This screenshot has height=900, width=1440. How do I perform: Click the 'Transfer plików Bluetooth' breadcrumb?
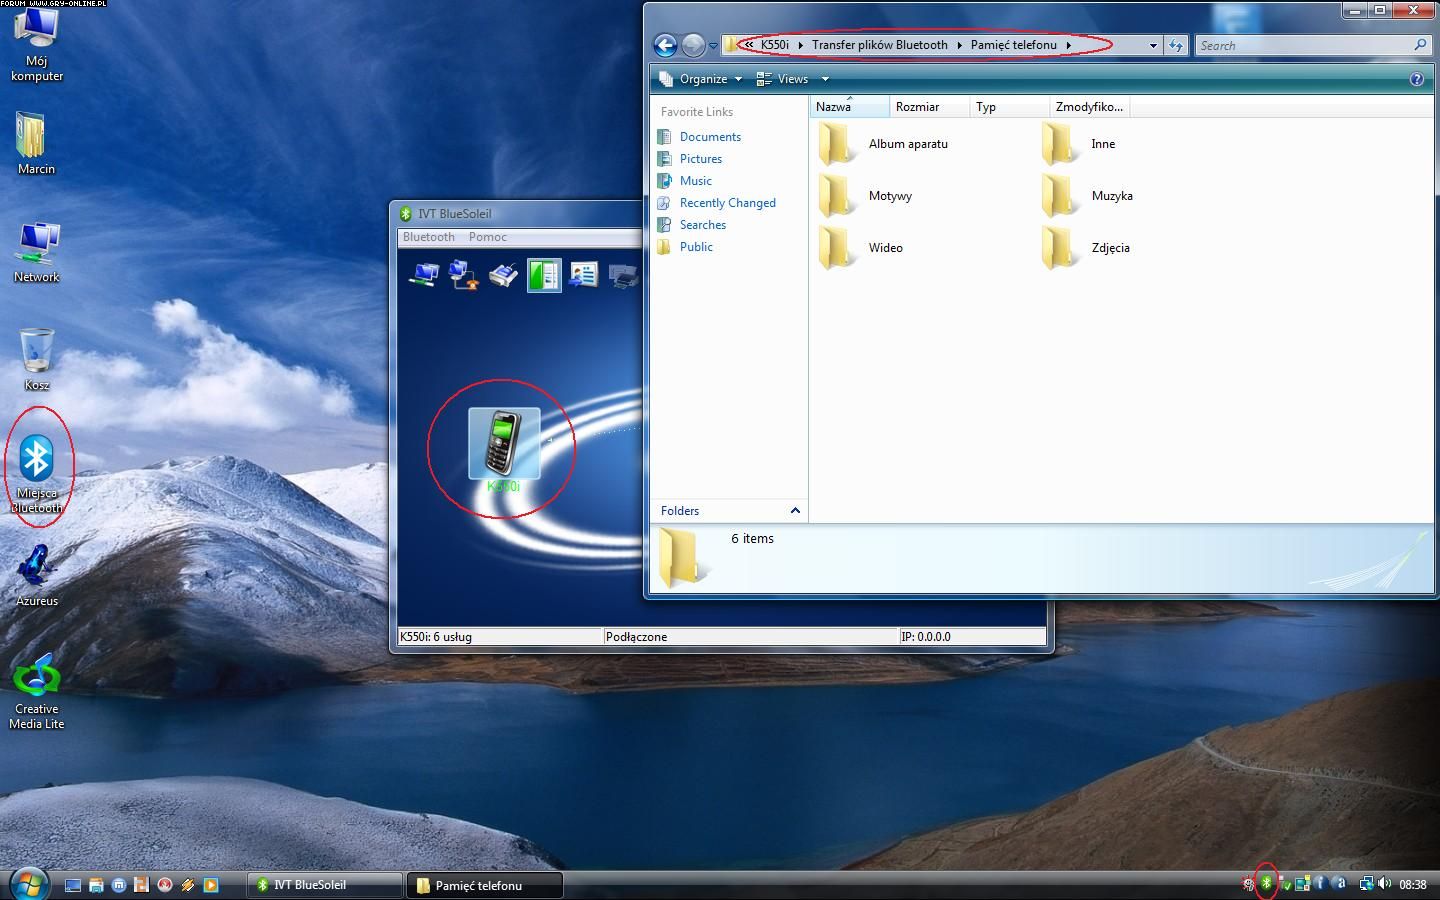tap(880, 45)
